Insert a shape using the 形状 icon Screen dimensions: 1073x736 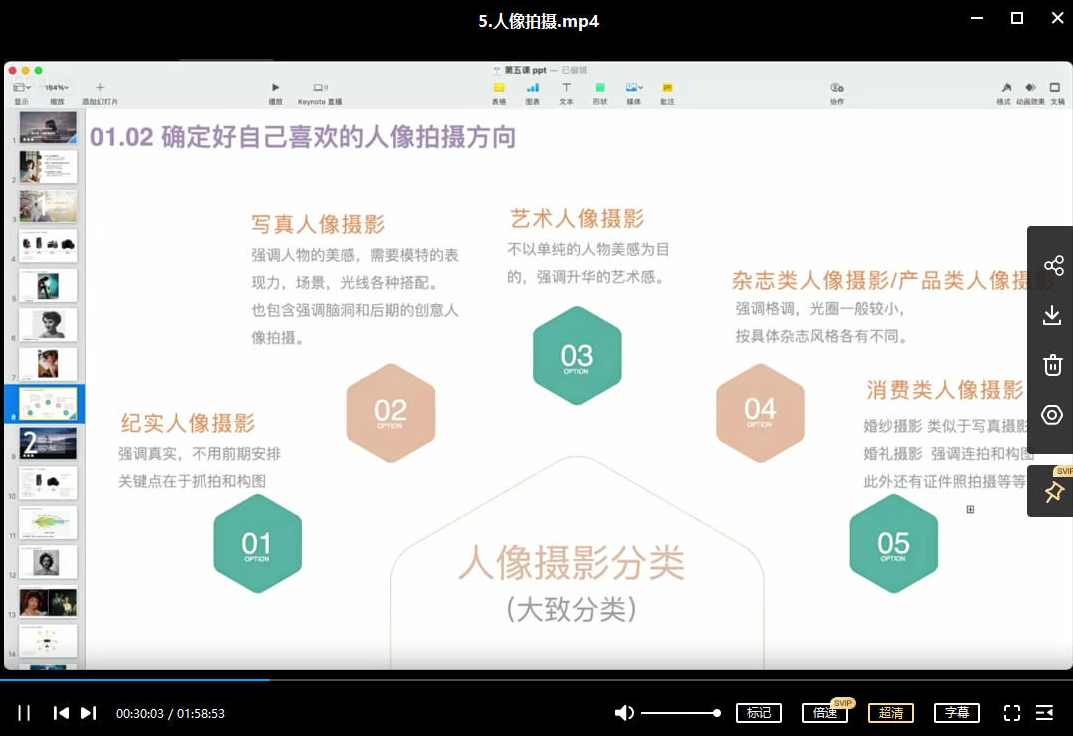pyautogui.click(x=601, y=88)
